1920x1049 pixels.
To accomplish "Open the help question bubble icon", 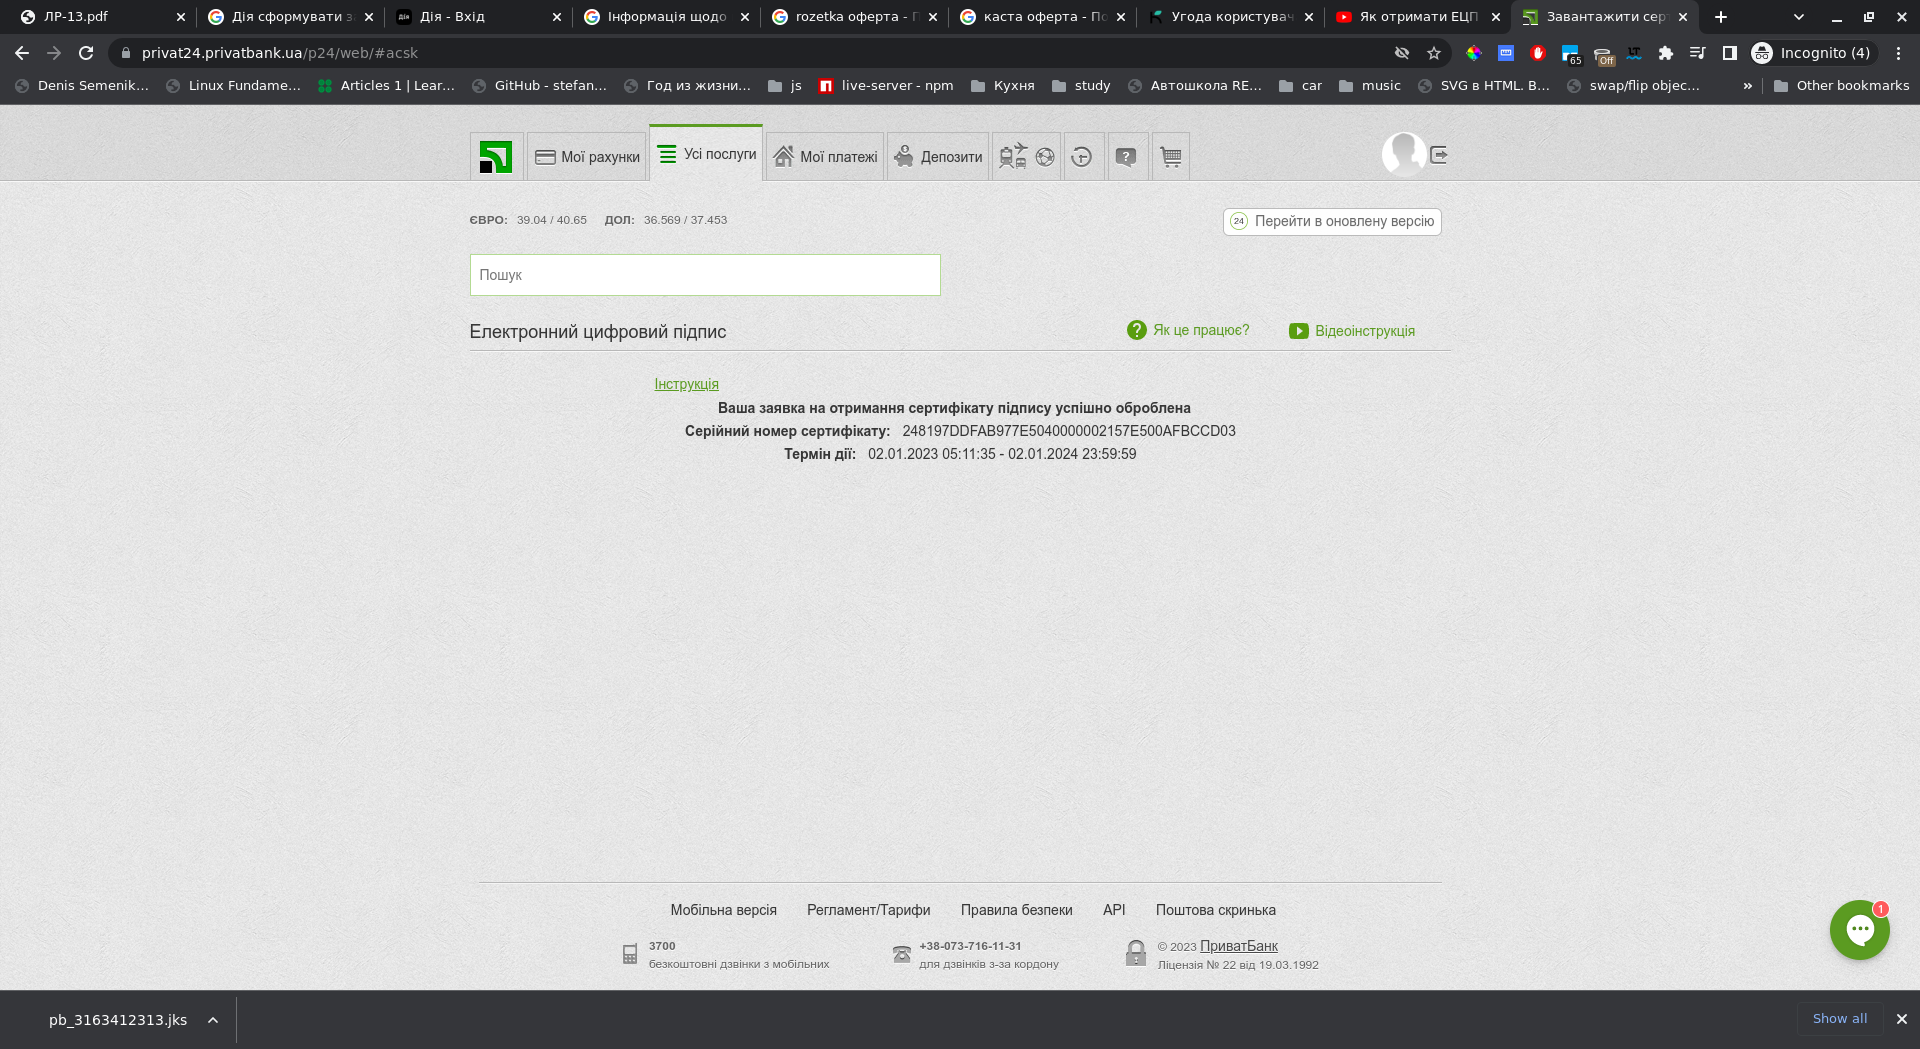I will point(1126,157).
